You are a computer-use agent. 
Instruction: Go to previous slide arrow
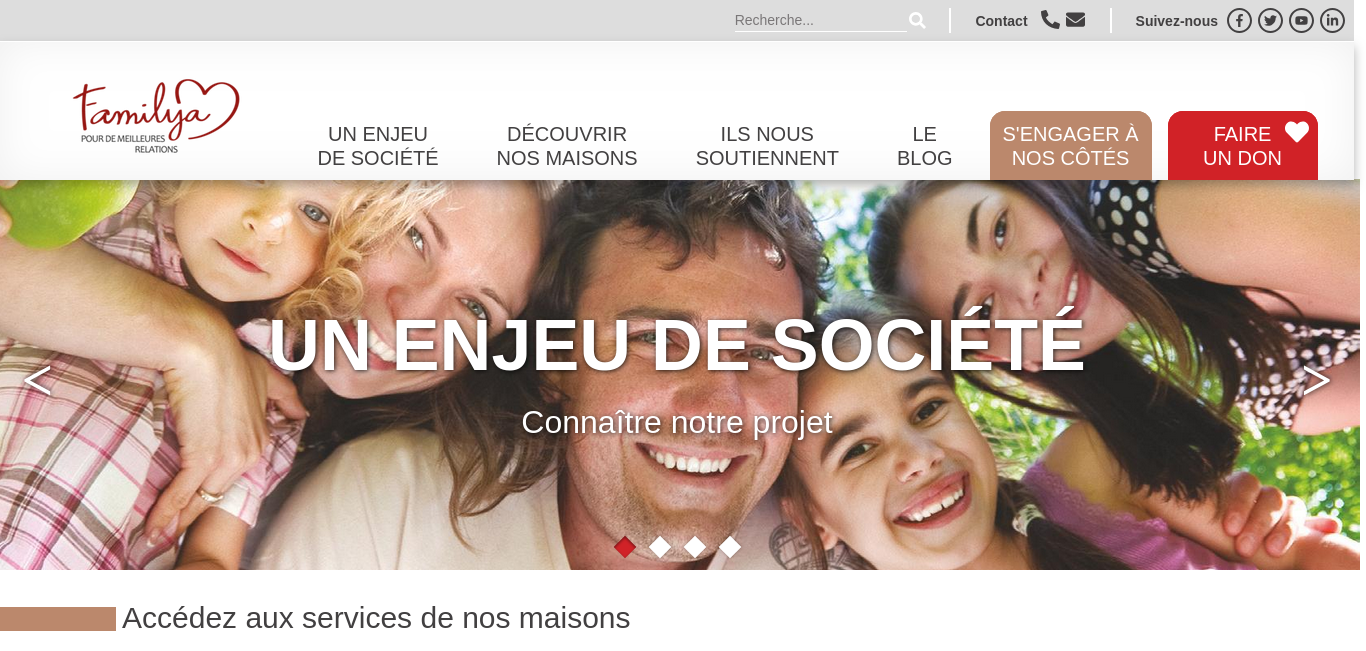click(37, 380)
